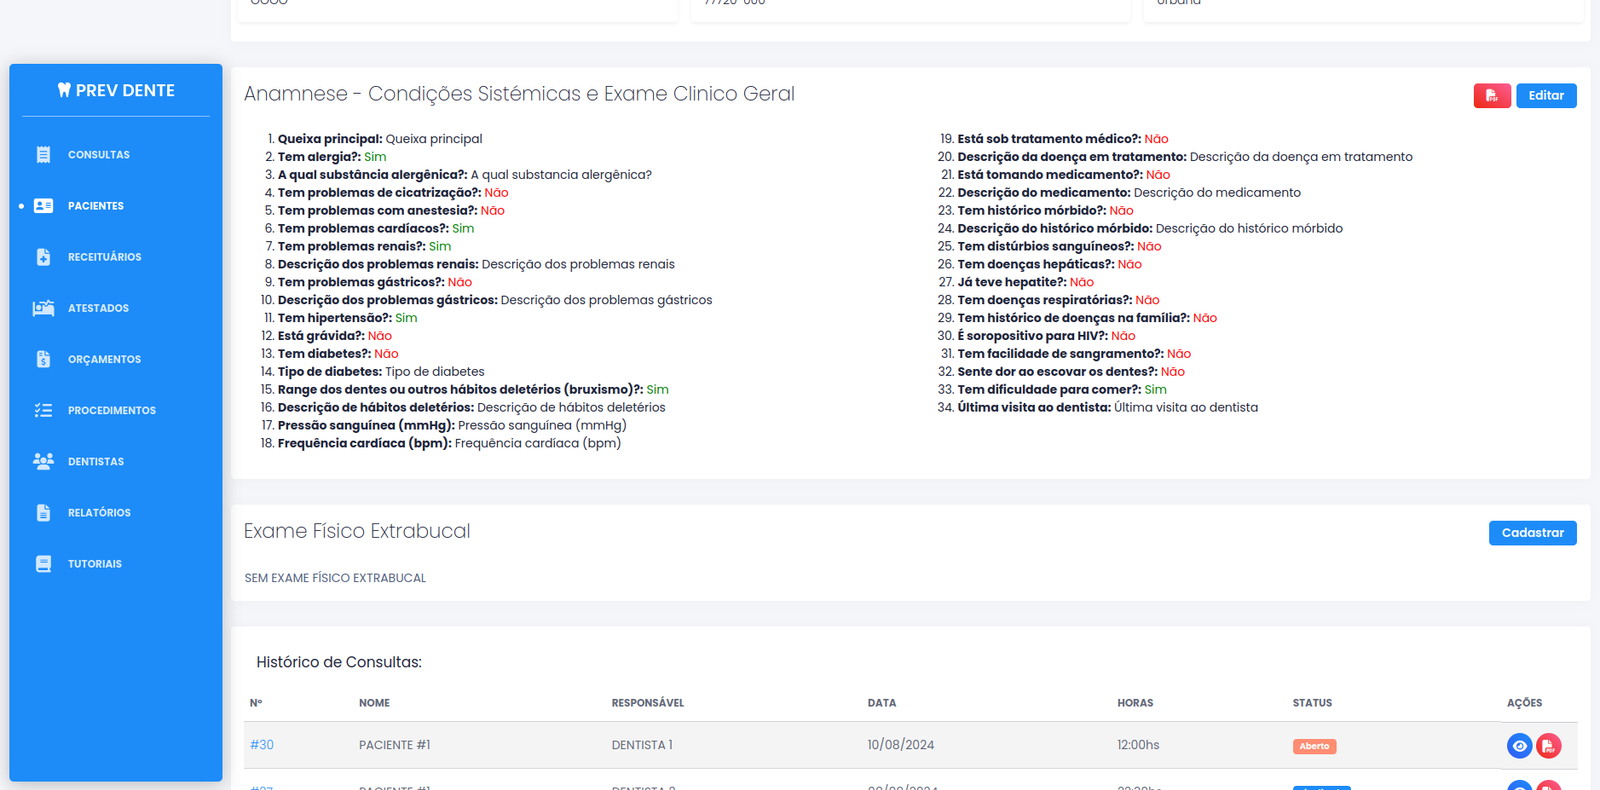Screen dimensions: 1600x790
Task: Click the Dentistas group icon
Action: point(43,461)
